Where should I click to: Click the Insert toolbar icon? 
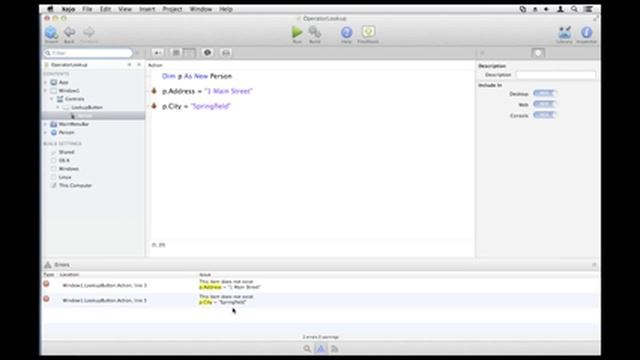pyautogui.click(x=51, y=34)
